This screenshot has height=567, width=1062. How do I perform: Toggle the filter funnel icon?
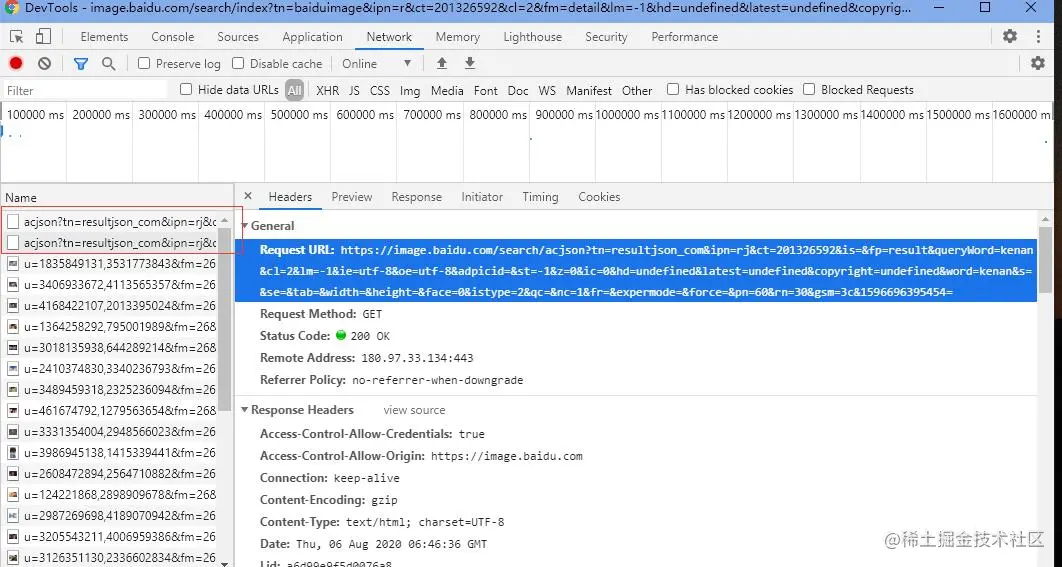point(81,64)
